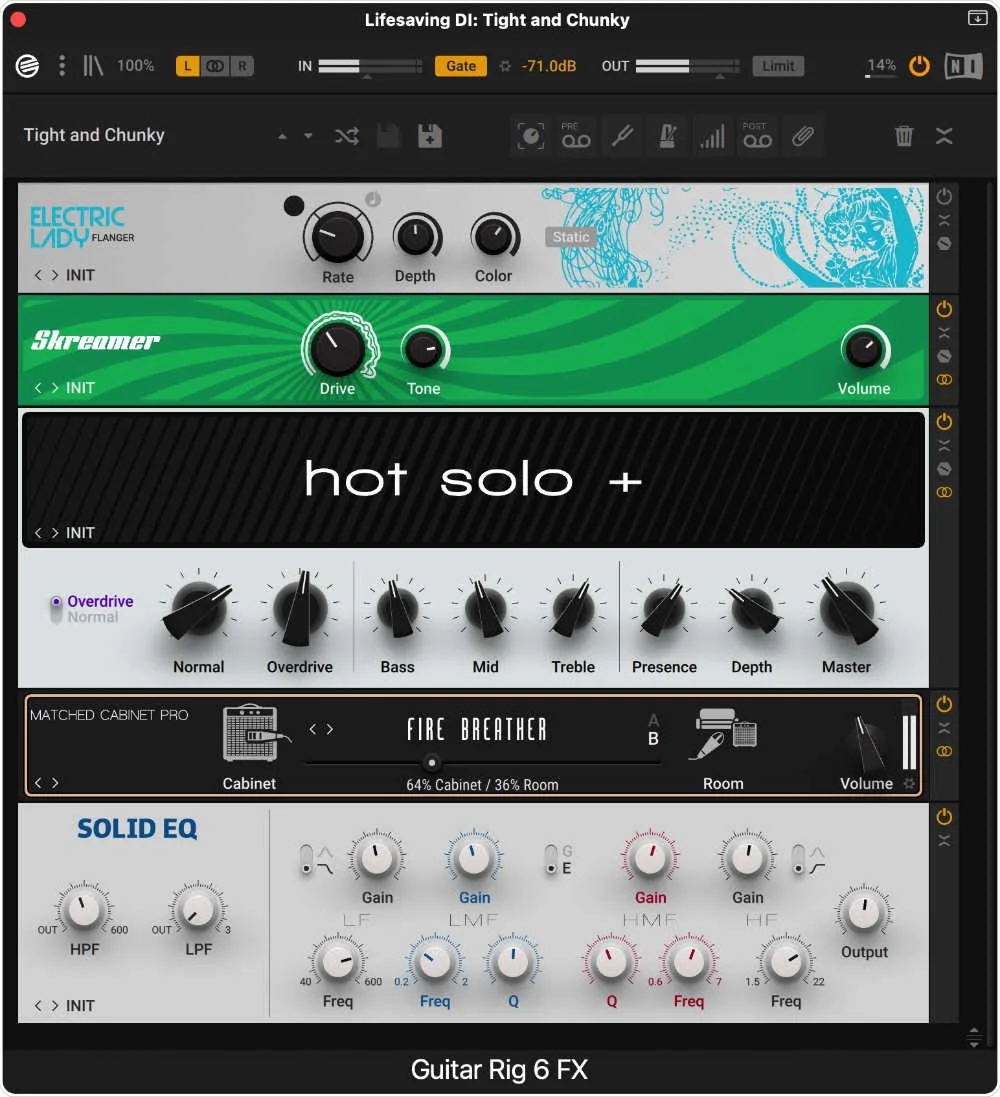
Task: Click the Save As preset icon
Action: coord(430,136)
